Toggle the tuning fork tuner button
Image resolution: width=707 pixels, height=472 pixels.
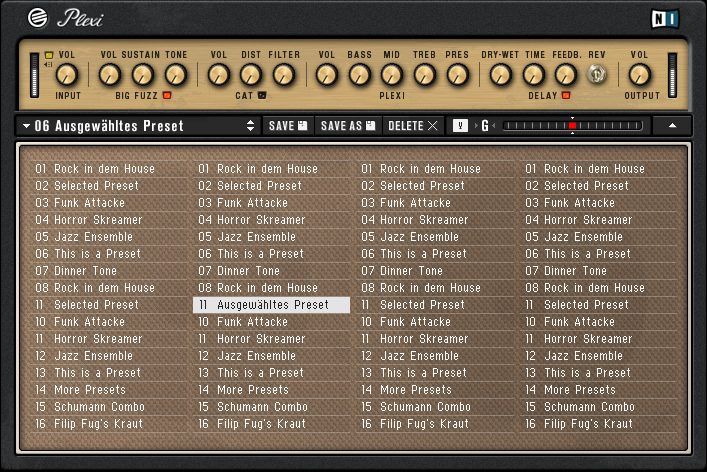click(x=460, y=126)
